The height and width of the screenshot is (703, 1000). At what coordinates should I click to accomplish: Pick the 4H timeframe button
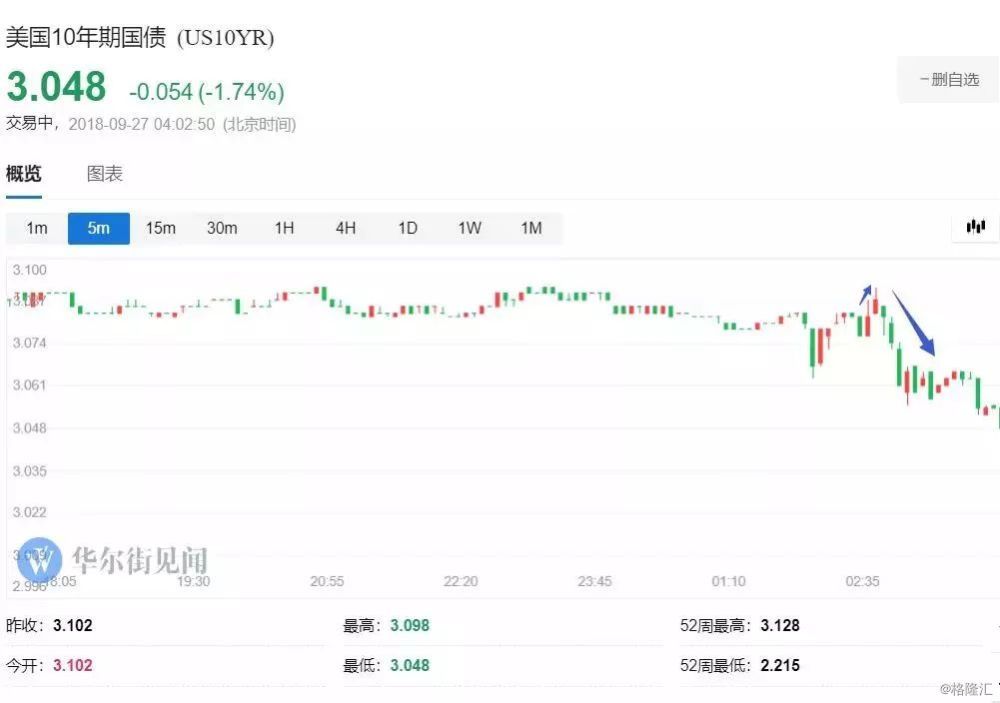(x=345, y=228)
